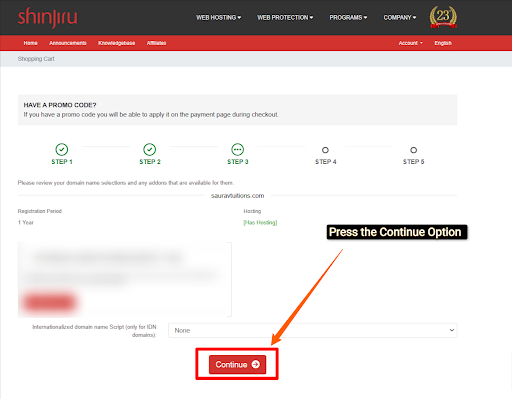
Task: Expand the Programs menu
Action: pos(348,17)
